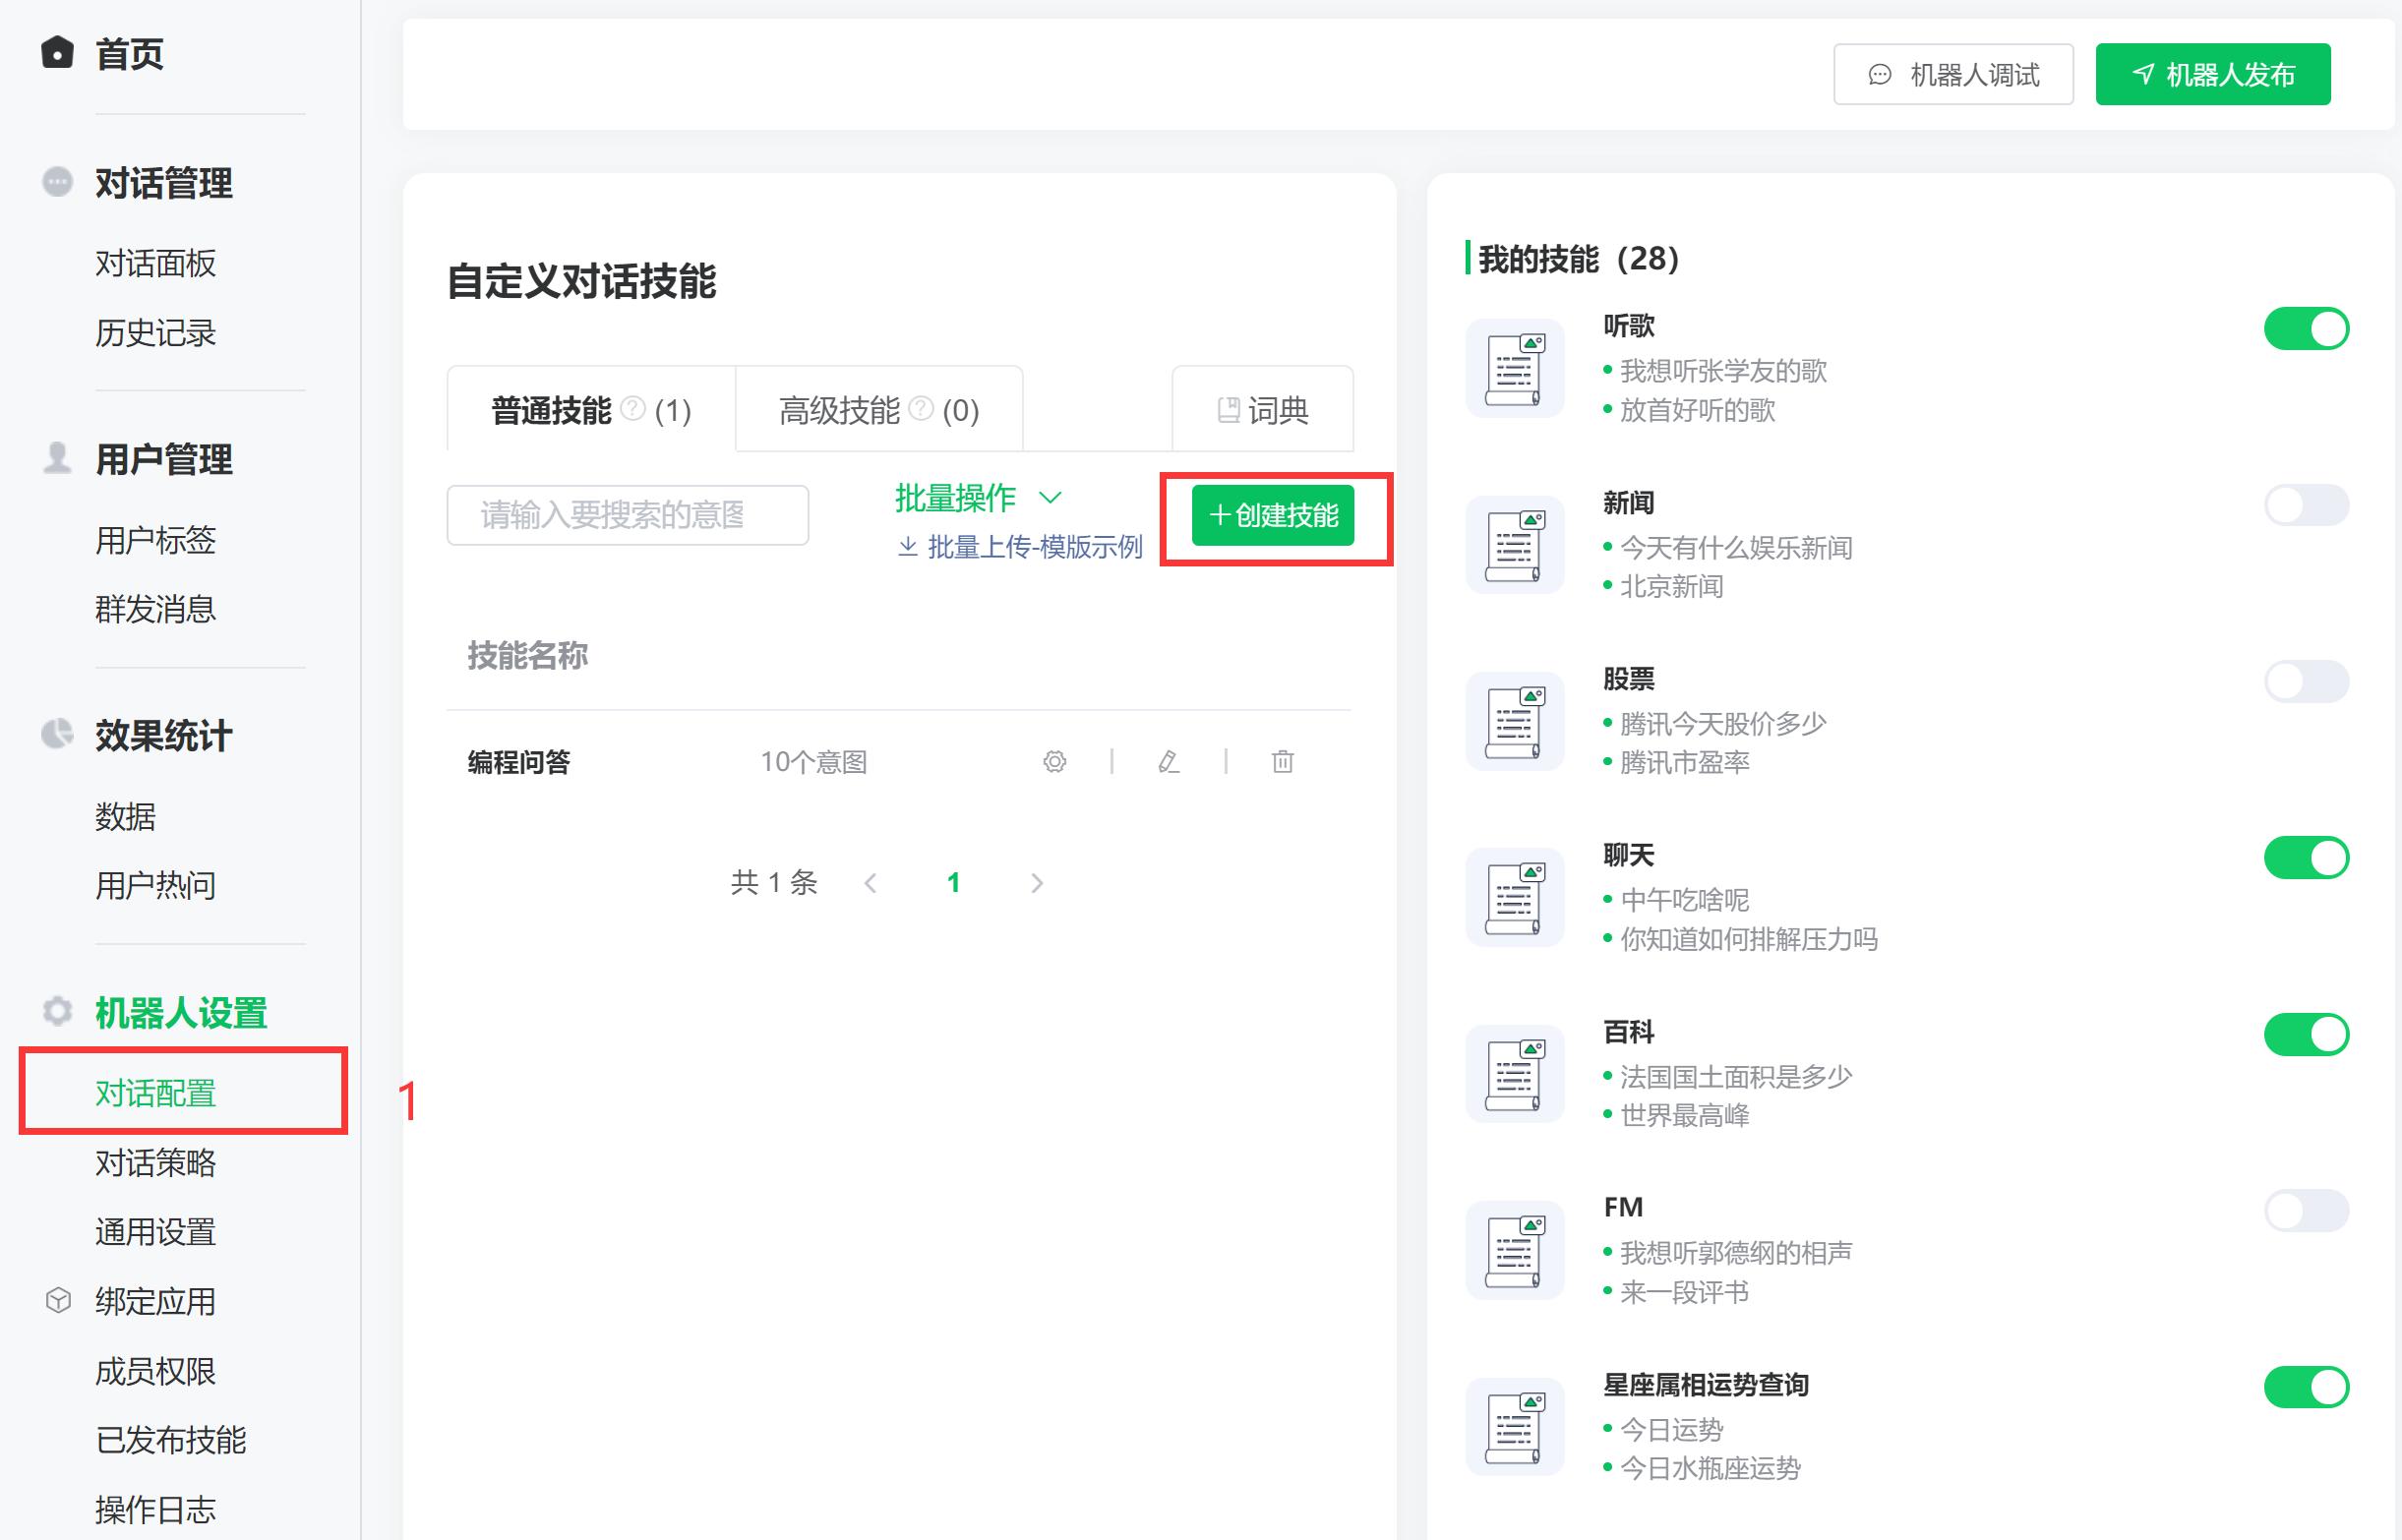Open settings gear for 编程问答 skill
This screenshot has width=2402, height=1540.
(1053, 762)
